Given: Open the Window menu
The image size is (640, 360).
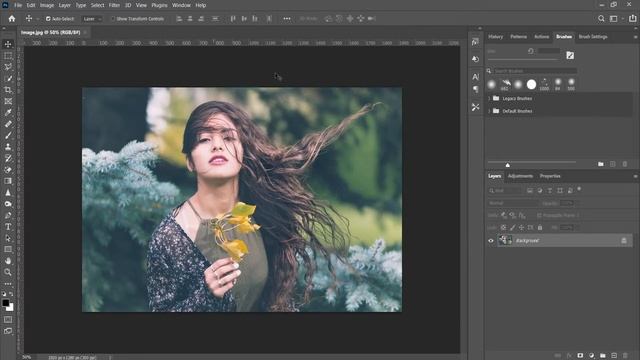Looking at the screenshot, I should (181, 5).
